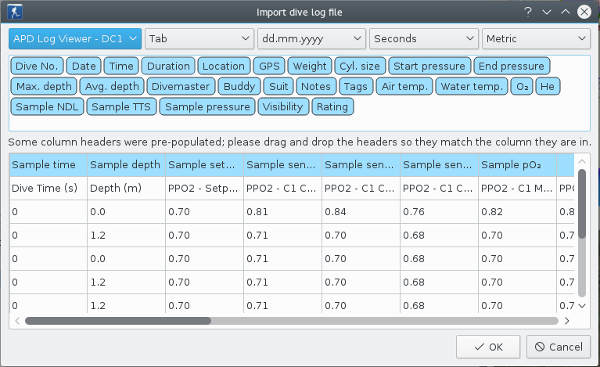Select the Depth (m) cell
This screenshot has height=367, width=600.
click(x=126, y=188)
